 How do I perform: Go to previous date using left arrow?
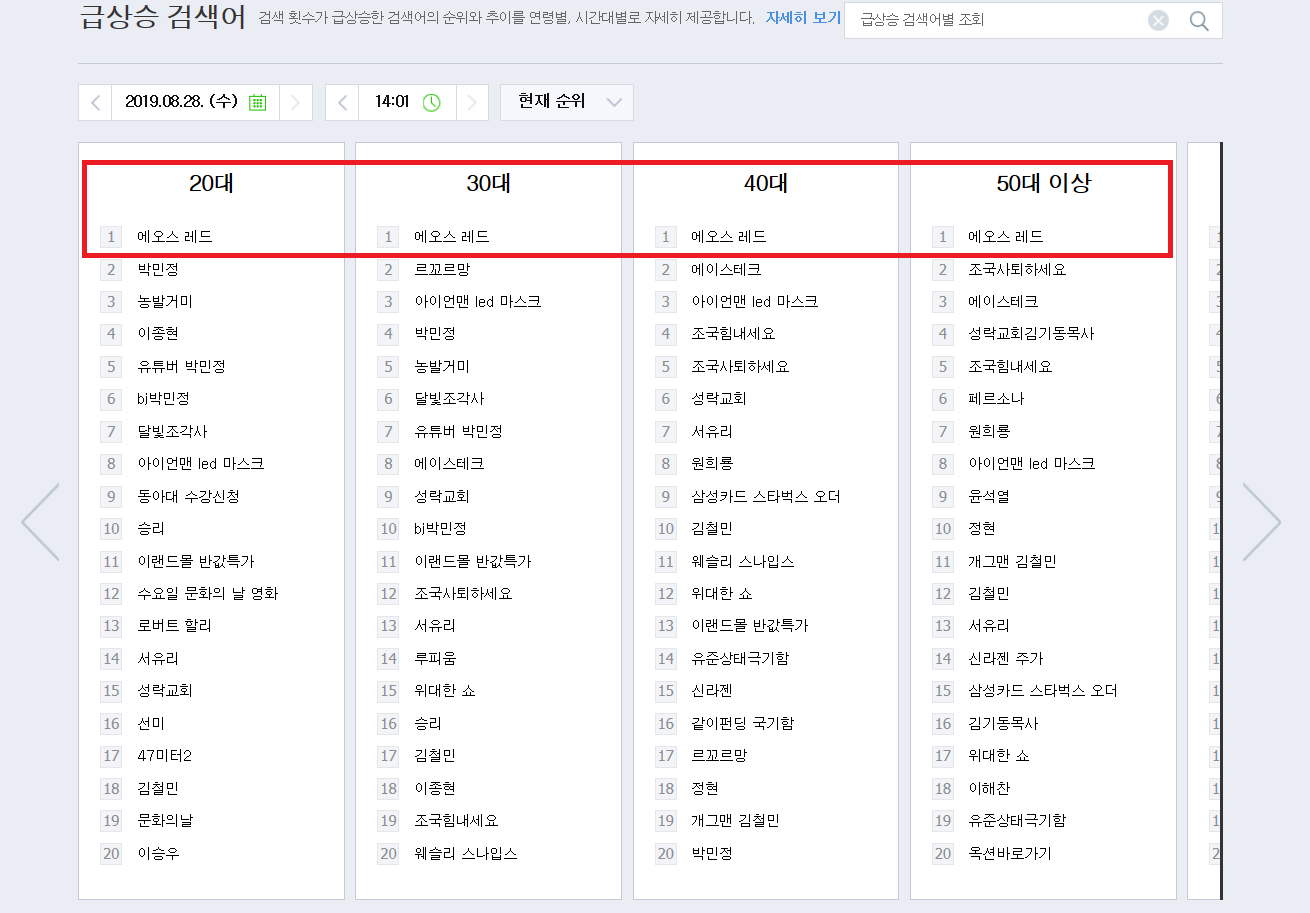pos(94,102)
